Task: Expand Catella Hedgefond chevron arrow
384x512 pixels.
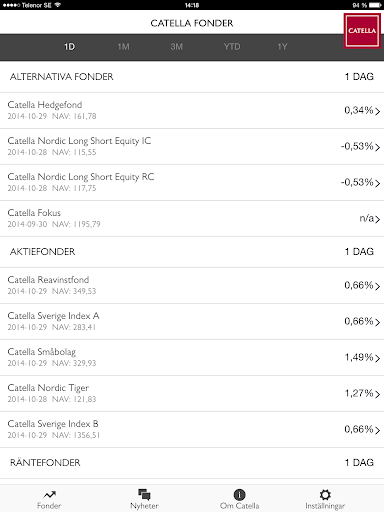Action: 377,111
